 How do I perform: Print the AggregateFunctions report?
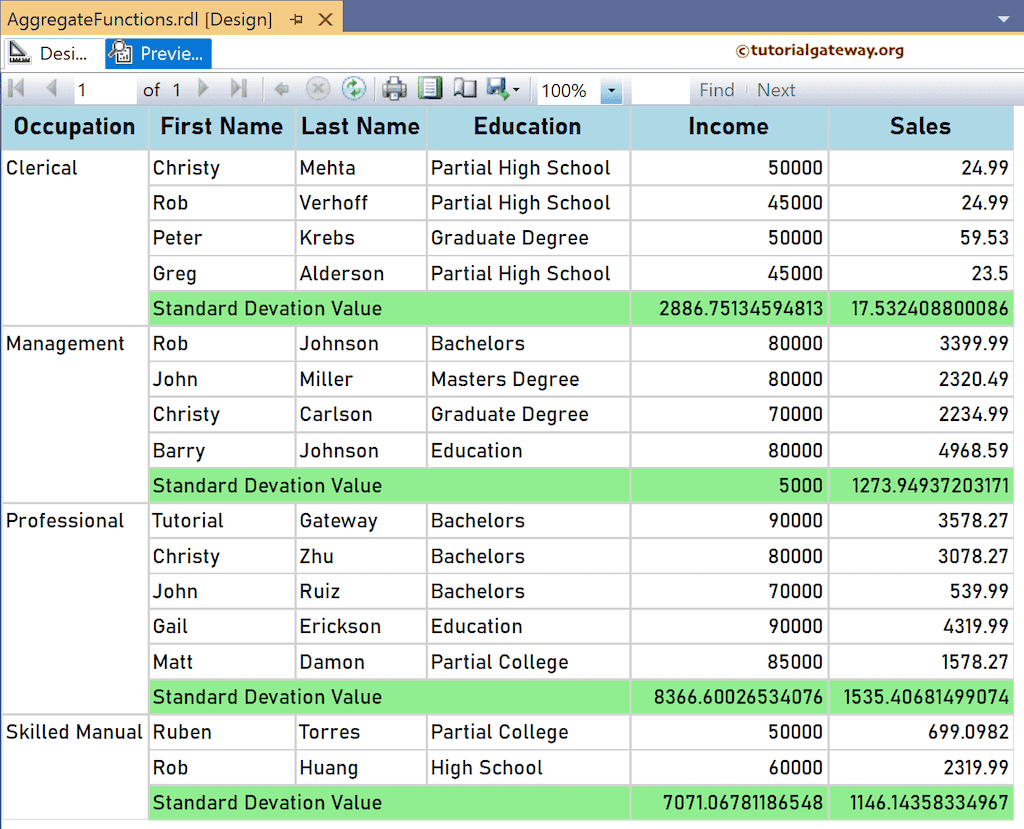(x=394, y=89)
